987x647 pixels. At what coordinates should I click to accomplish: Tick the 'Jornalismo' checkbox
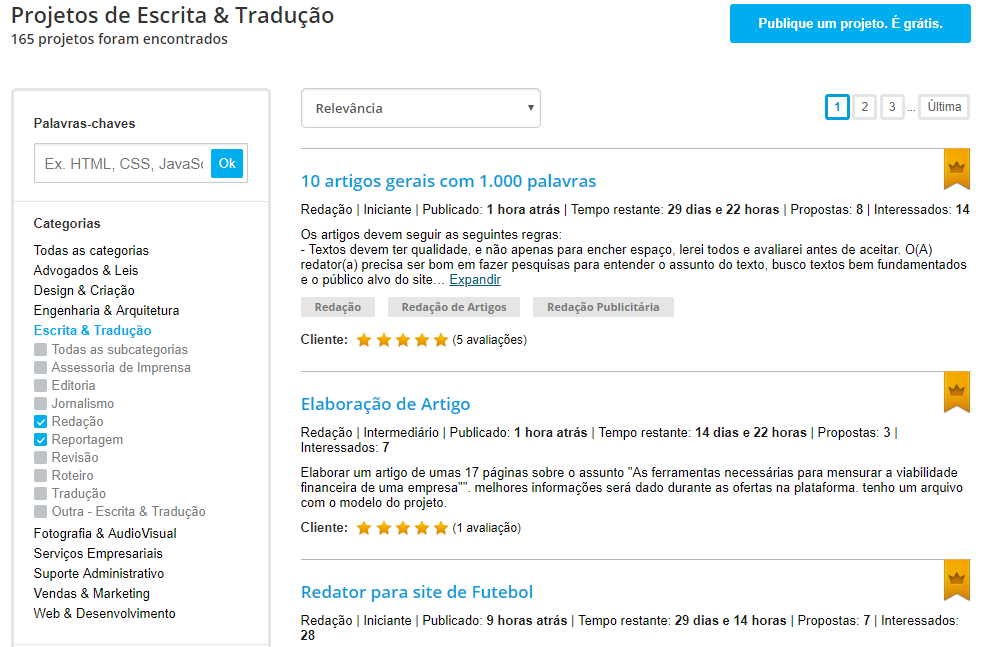(x=40, y=403)
